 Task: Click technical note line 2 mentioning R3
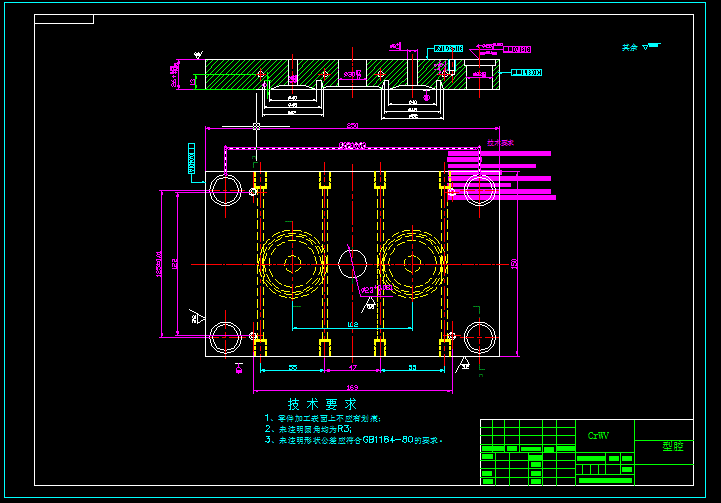coord(308,429)
